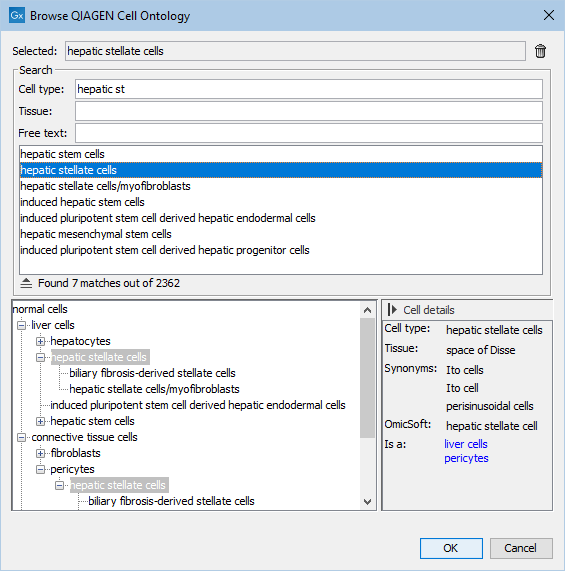Collapse search results with the eject-style icon
Viewport: 565px width, 571px height.
(x=26, y=283)
